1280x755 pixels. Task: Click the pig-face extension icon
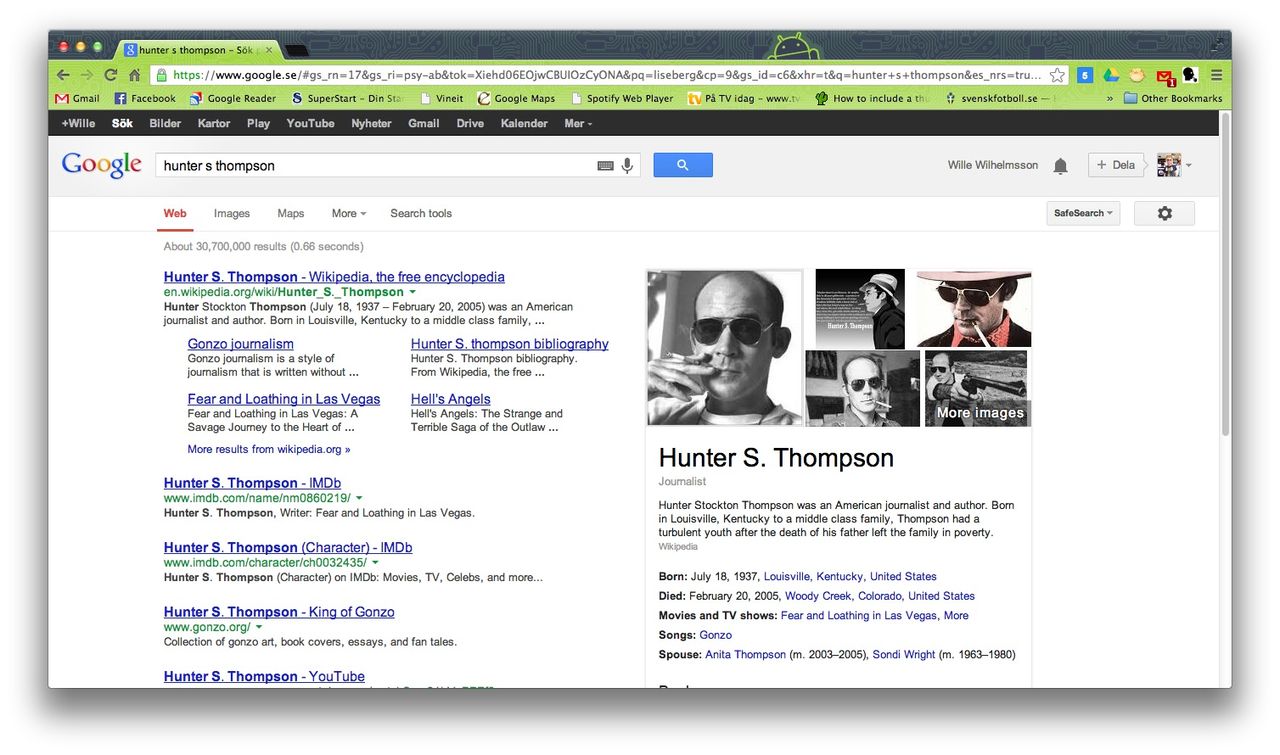(1137, 75)
